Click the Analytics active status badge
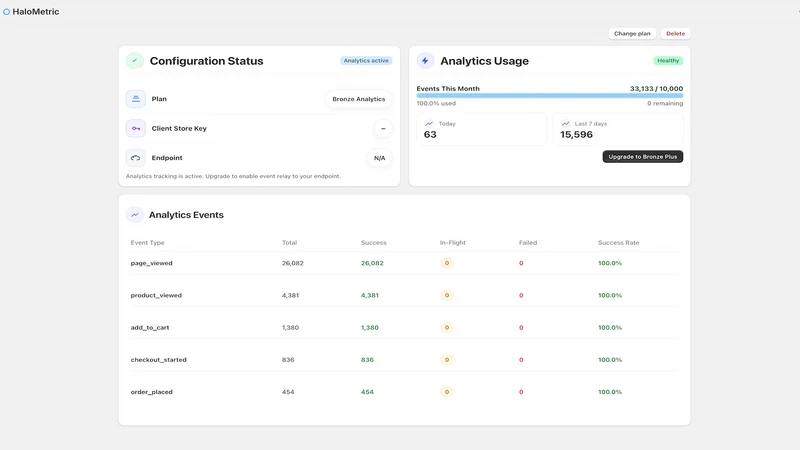The height and width of the screenshot is (450, 800). click(x=366, y=61)
